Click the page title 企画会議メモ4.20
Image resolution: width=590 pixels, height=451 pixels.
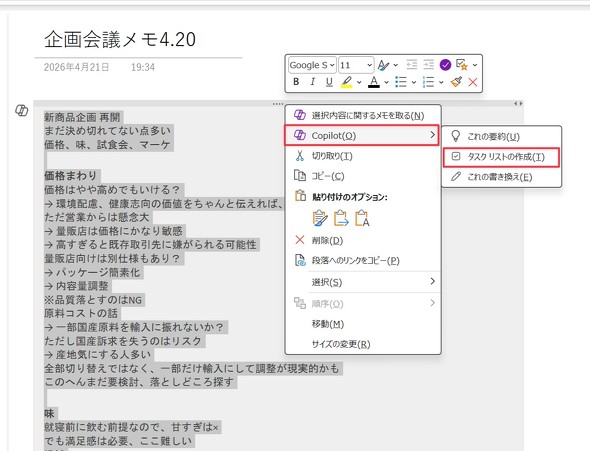pos(120,39)
